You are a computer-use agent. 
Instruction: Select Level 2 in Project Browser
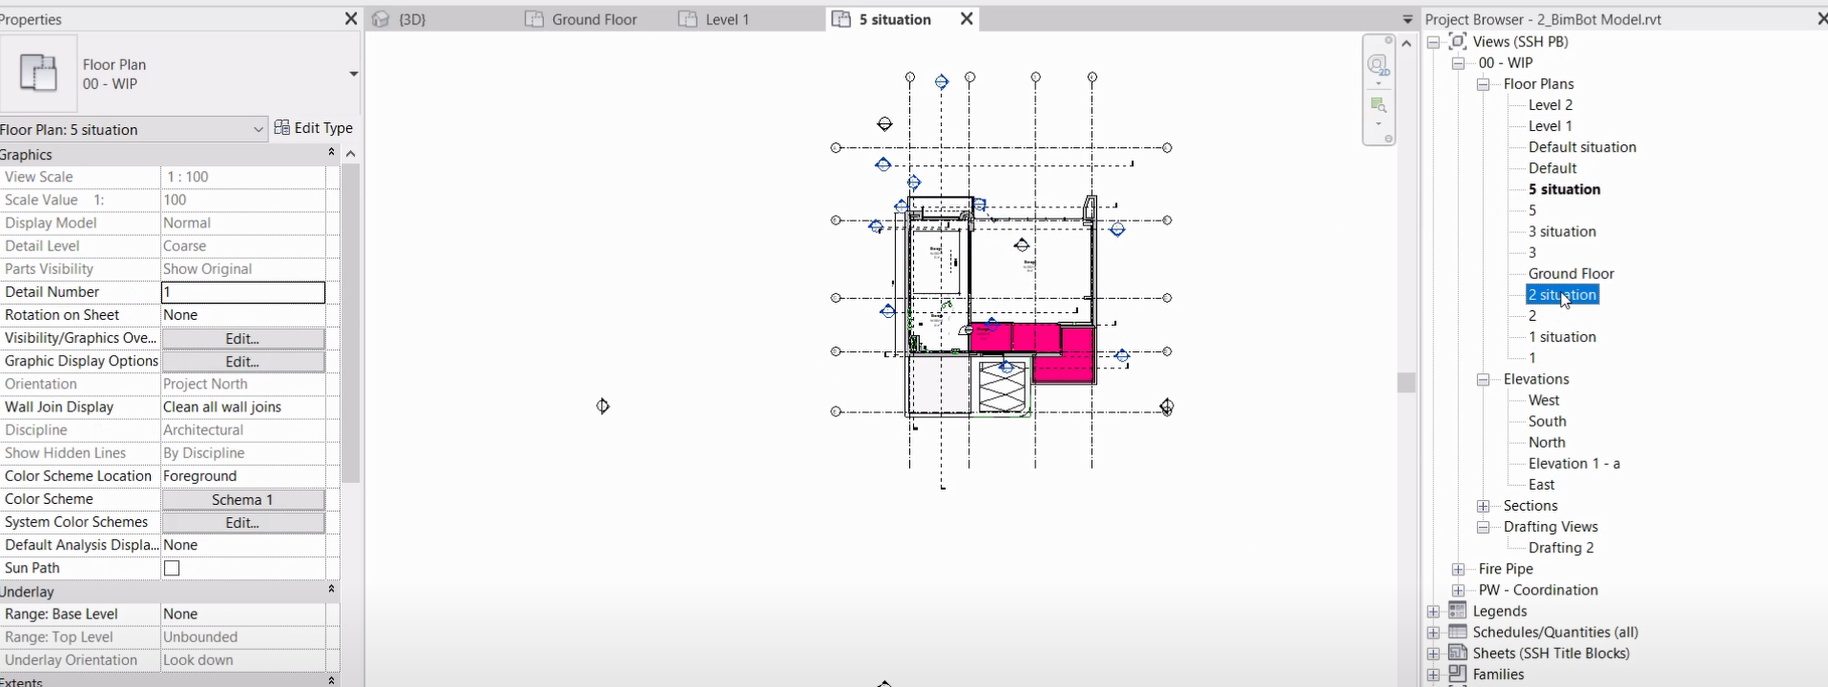click(x=1550, y=105)
